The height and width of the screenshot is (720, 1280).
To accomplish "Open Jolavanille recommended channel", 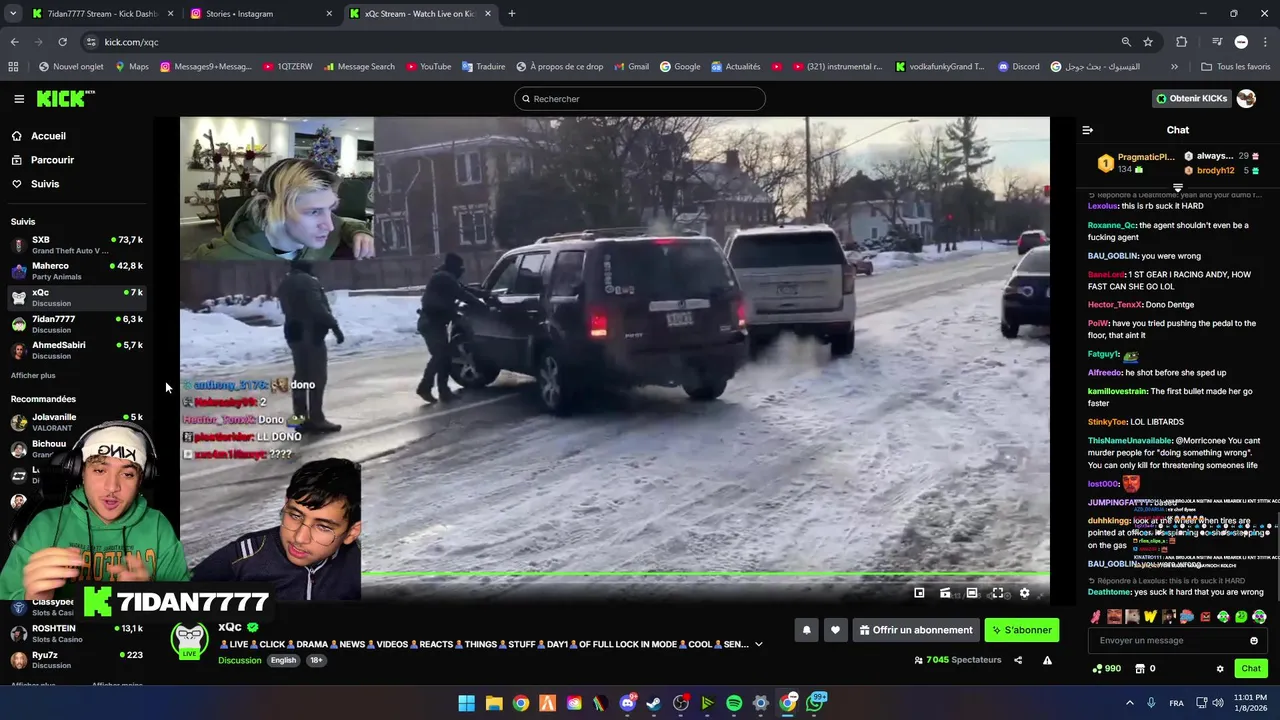I will [77, 422].
